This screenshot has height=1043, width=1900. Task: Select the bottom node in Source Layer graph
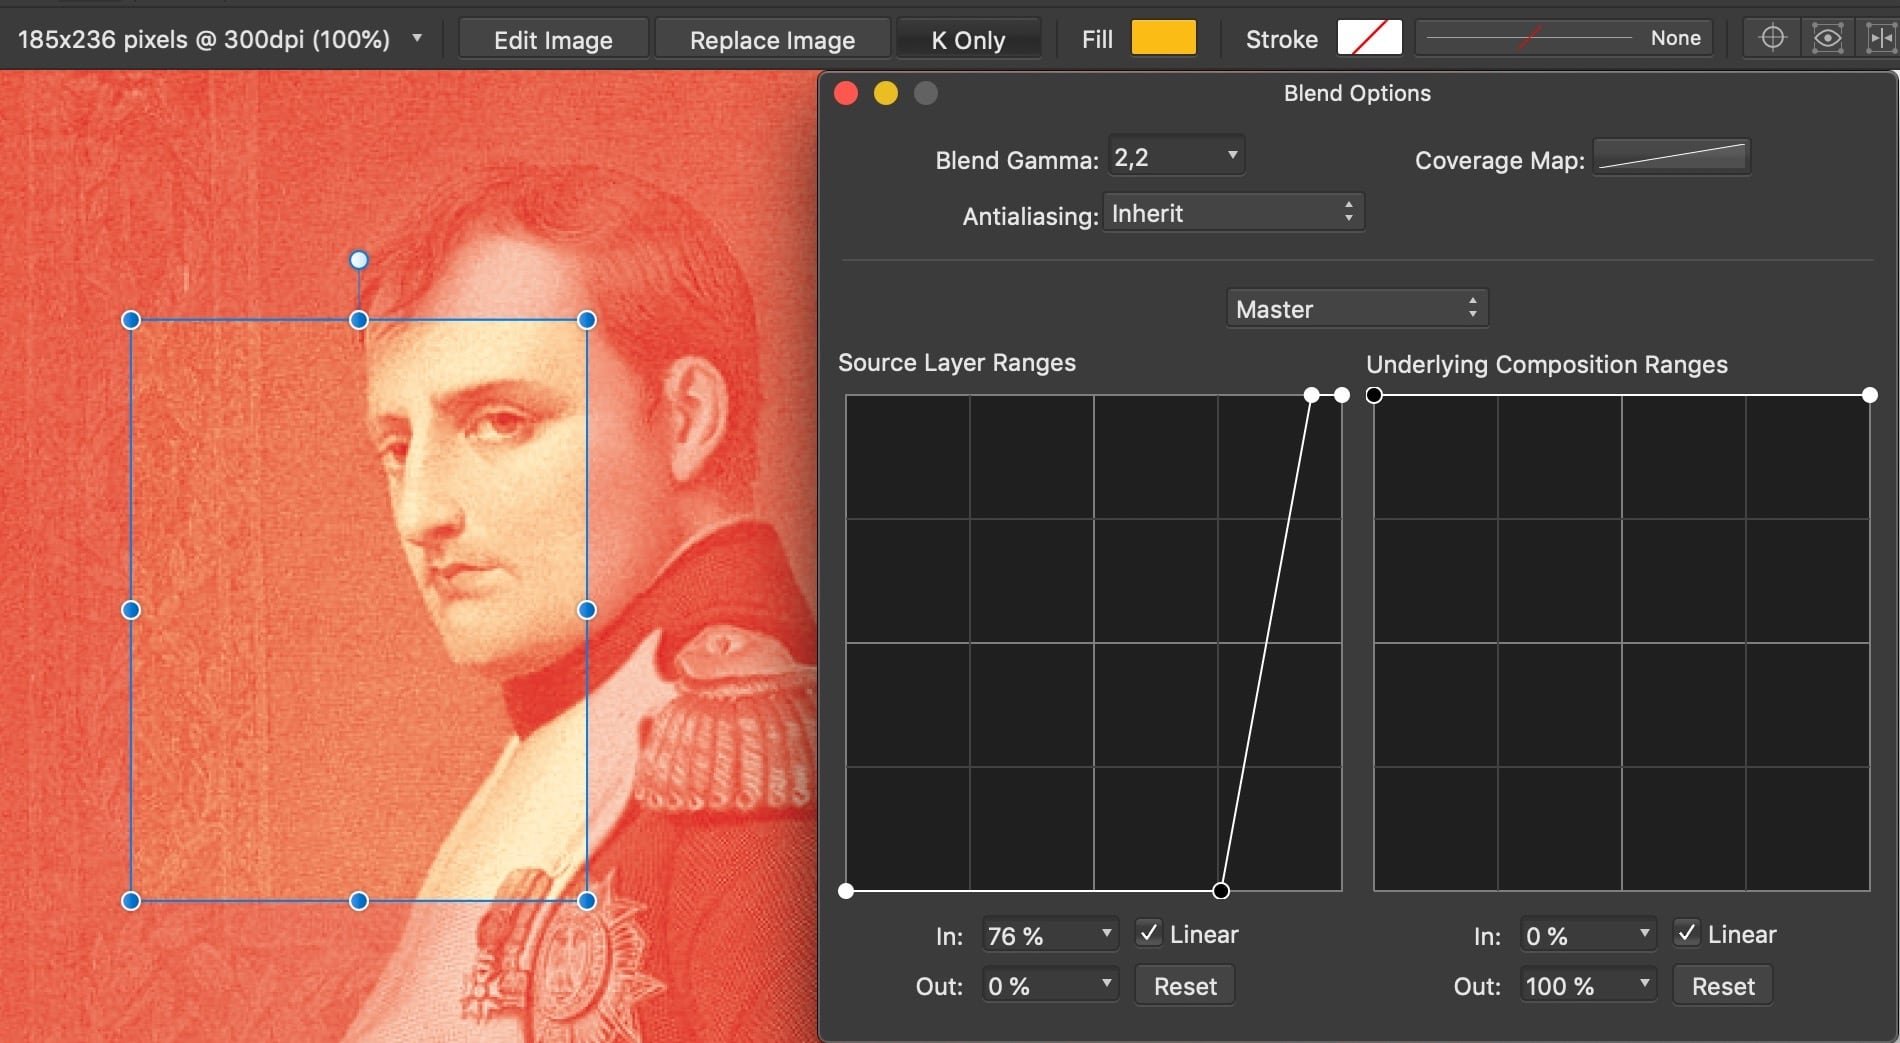pos(1221,890)
